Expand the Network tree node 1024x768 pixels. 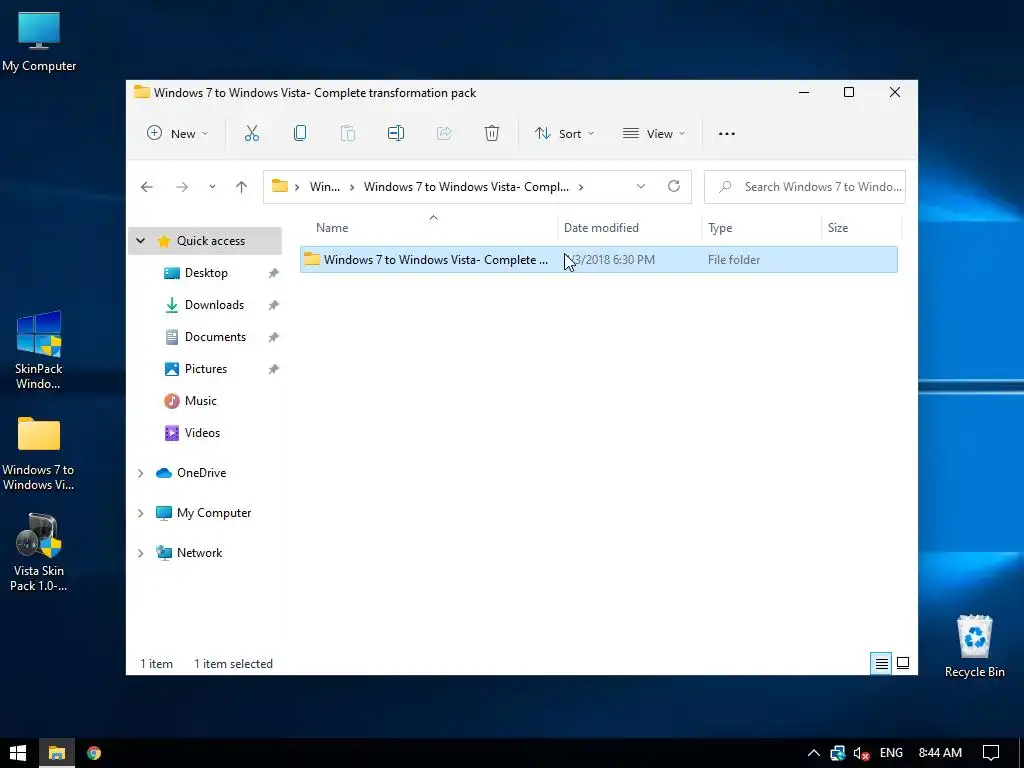tap(140, 553)
